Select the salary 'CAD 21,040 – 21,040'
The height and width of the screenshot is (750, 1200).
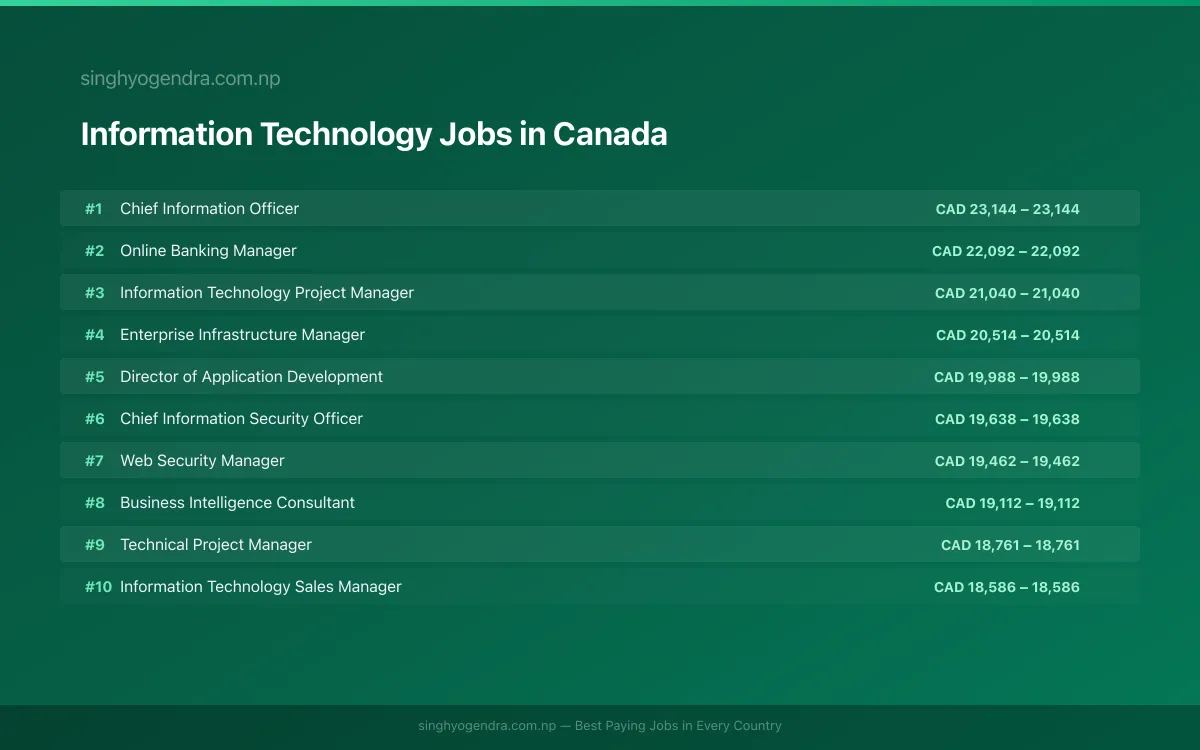[x=1007, y=293]
